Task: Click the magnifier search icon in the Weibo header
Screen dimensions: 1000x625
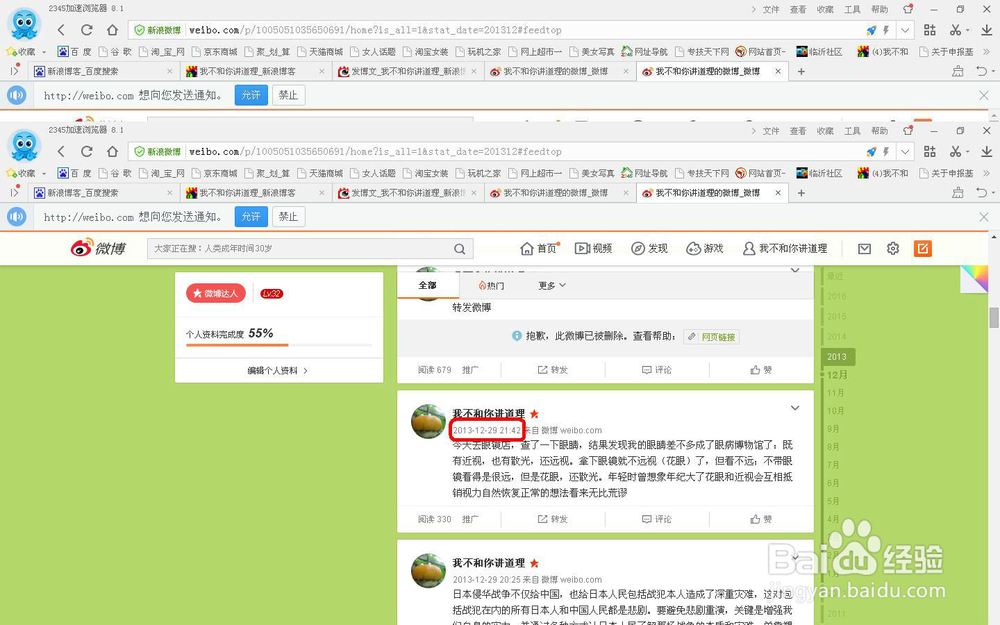Action: pos(460,249)
